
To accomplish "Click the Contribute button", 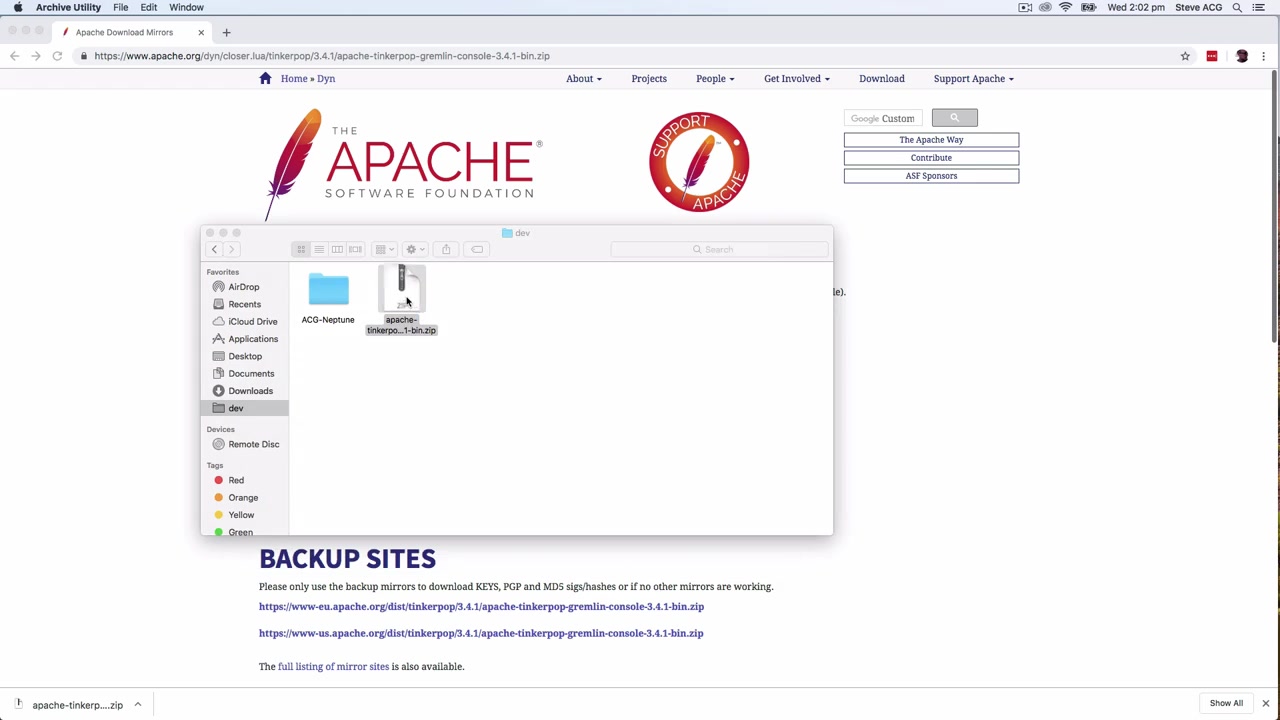I will pos(931,158).
